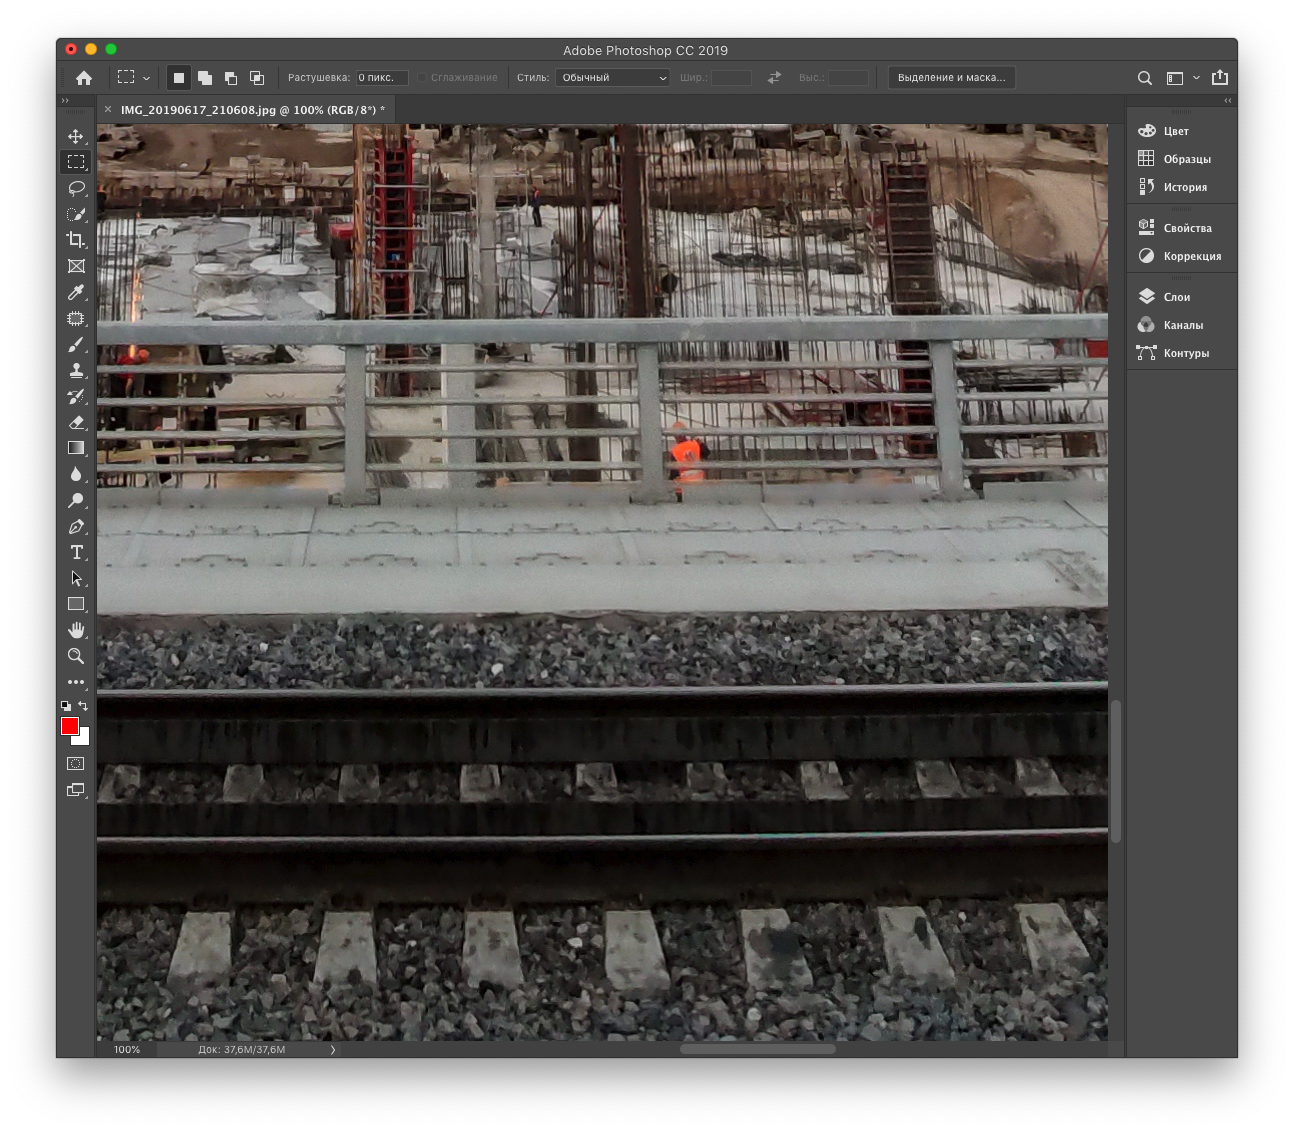This screenshot has width=1294, height=1132.
Task: Select the Clone Stamp tool
Action: 76,371
